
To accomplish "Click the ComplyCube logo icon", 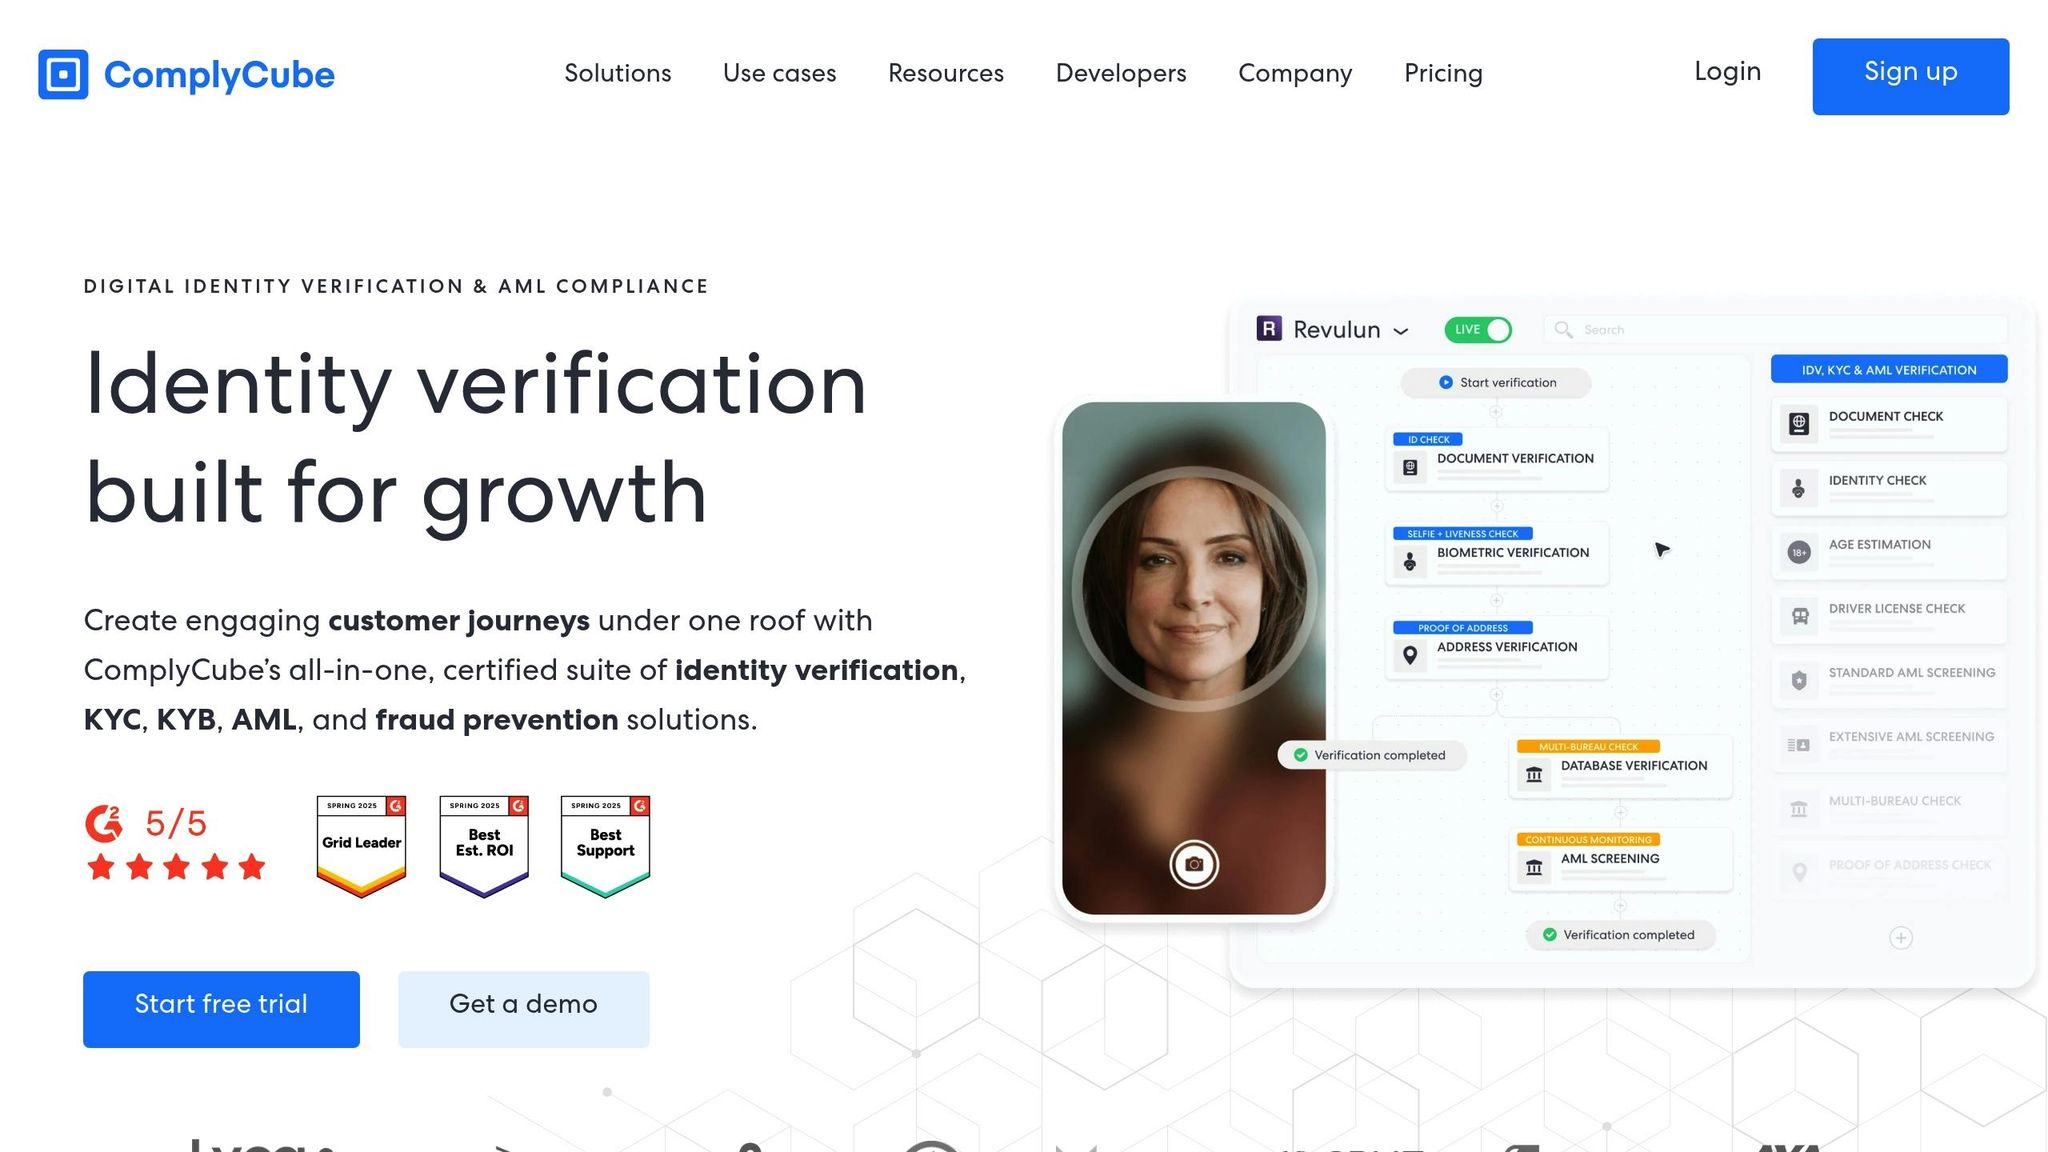I will click(63, 74).
